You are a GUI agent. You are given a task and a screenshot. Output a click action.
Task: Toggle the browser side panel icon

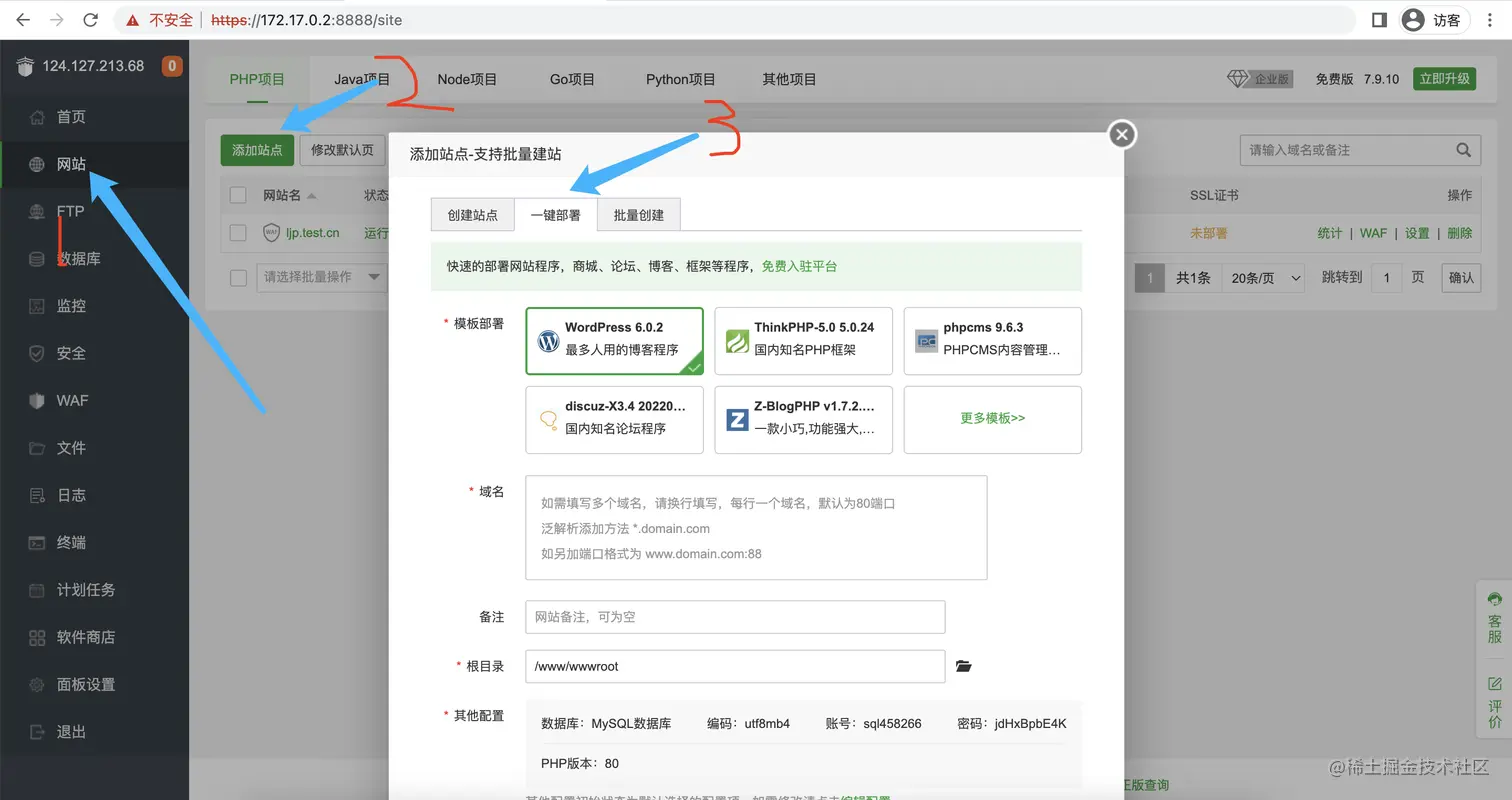coord(1378,20)
